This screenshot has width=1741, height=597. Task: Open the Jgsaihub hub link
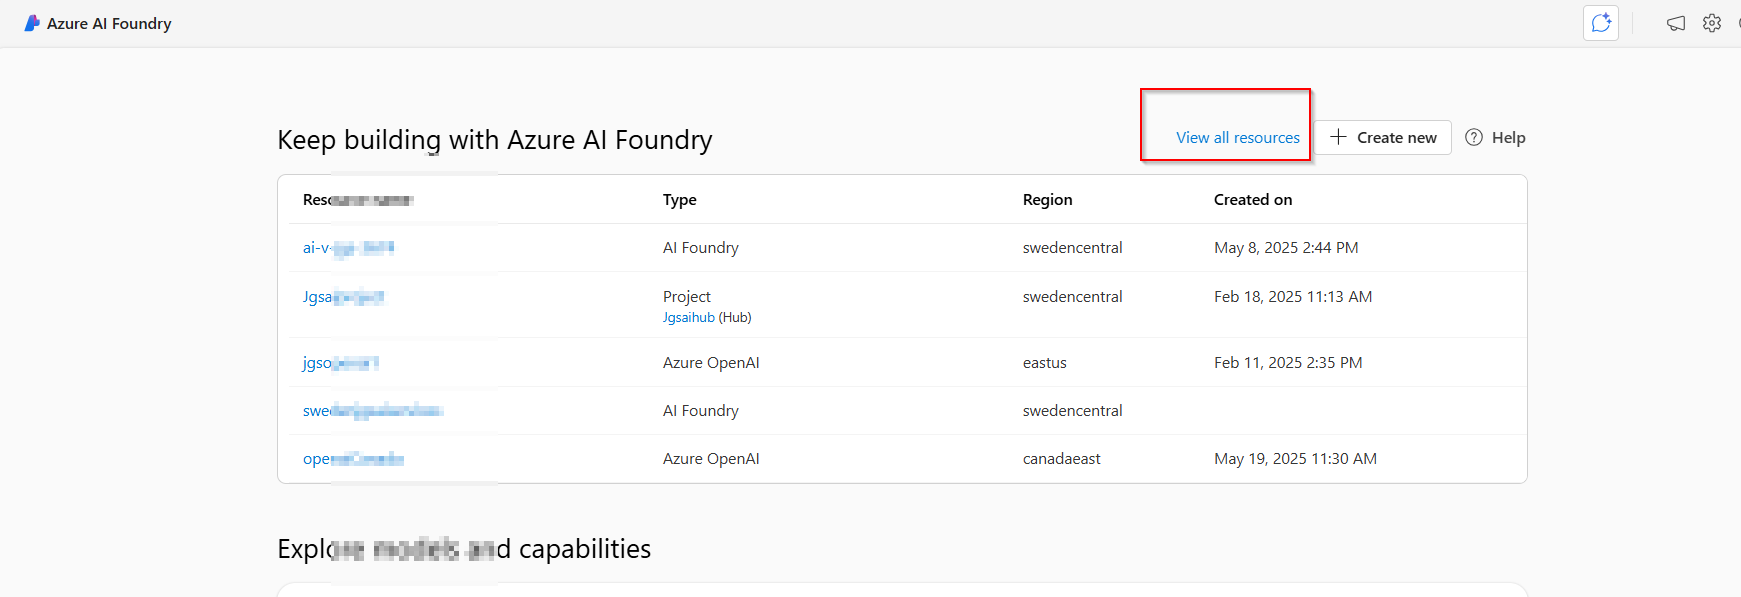tap(688, 318)
